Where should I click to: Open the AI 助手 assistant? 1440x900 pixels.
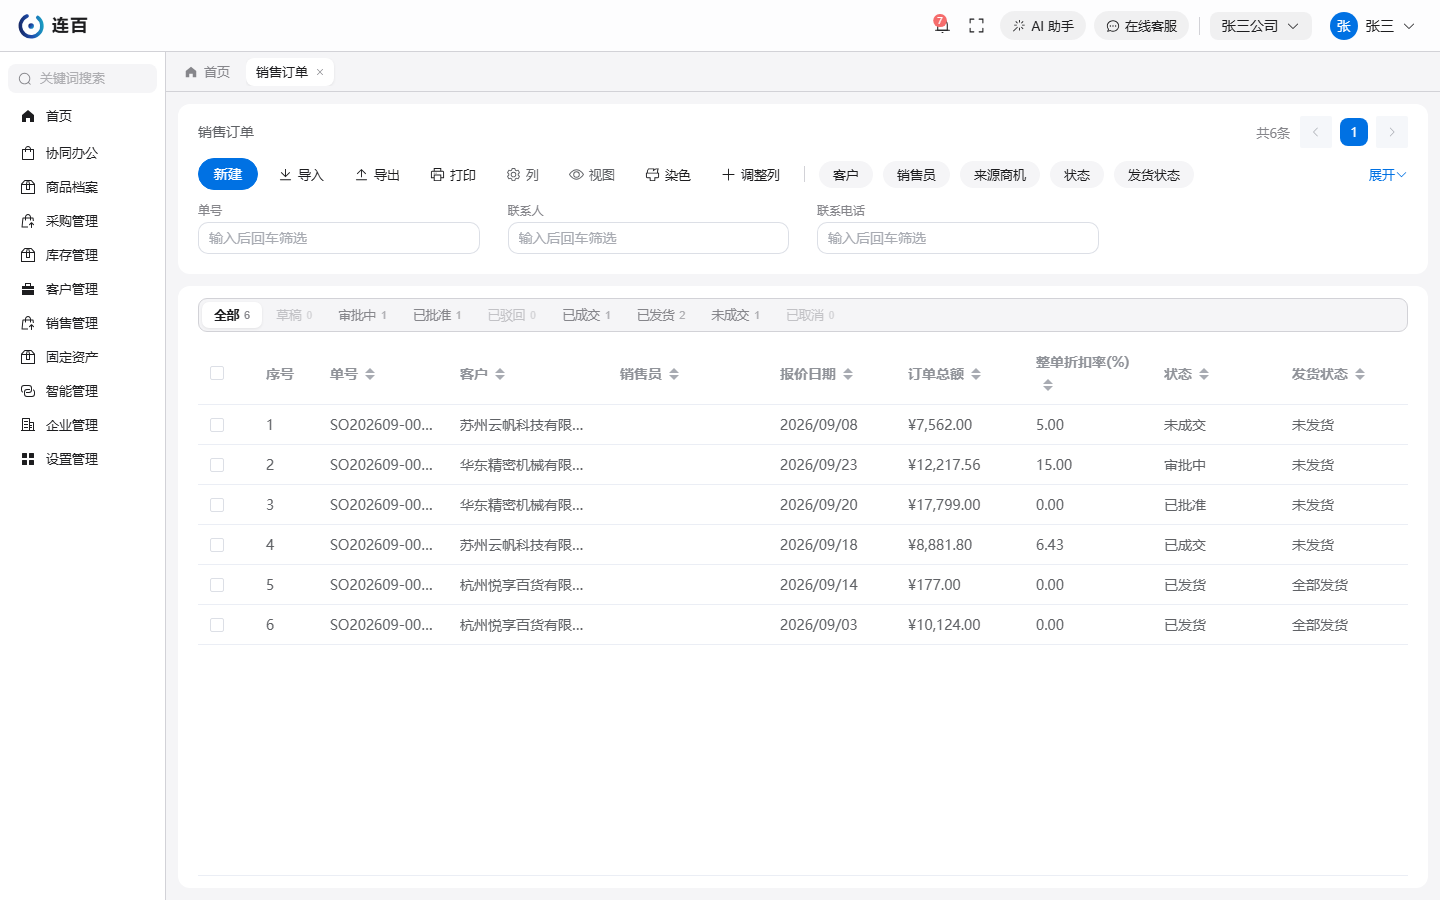(1043, 26)
